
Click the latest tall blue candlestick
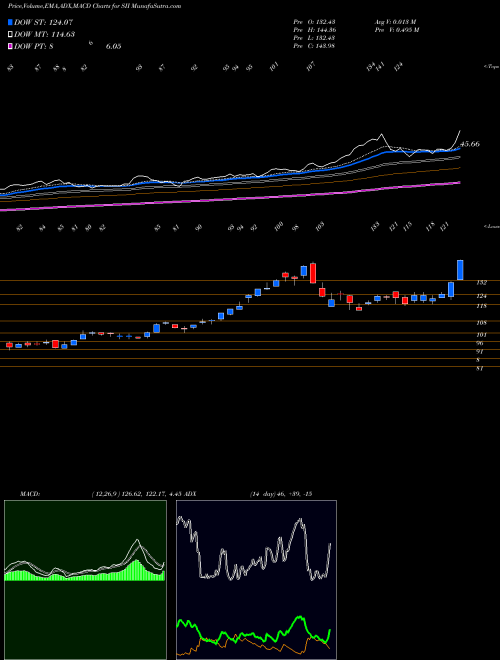click(460, 270)
